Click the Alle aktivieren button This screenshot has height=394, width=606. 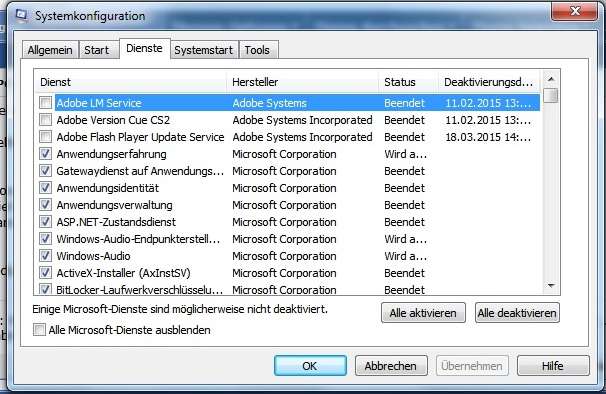[423, 313]
